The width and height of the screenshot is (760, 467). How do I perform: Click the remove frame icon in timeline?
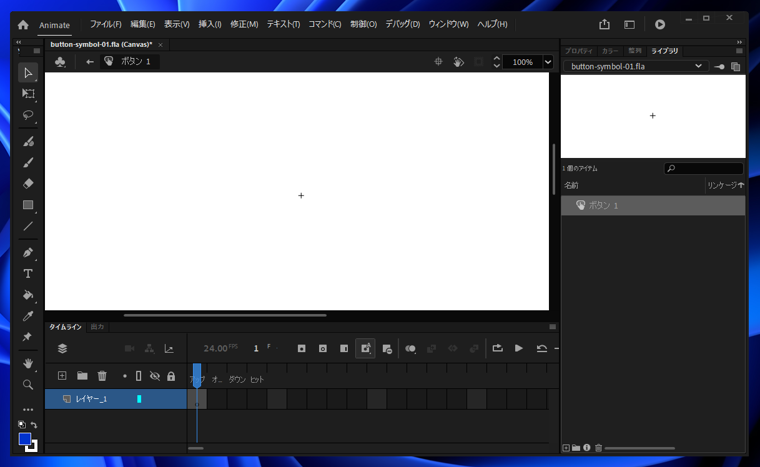(387, 349)
